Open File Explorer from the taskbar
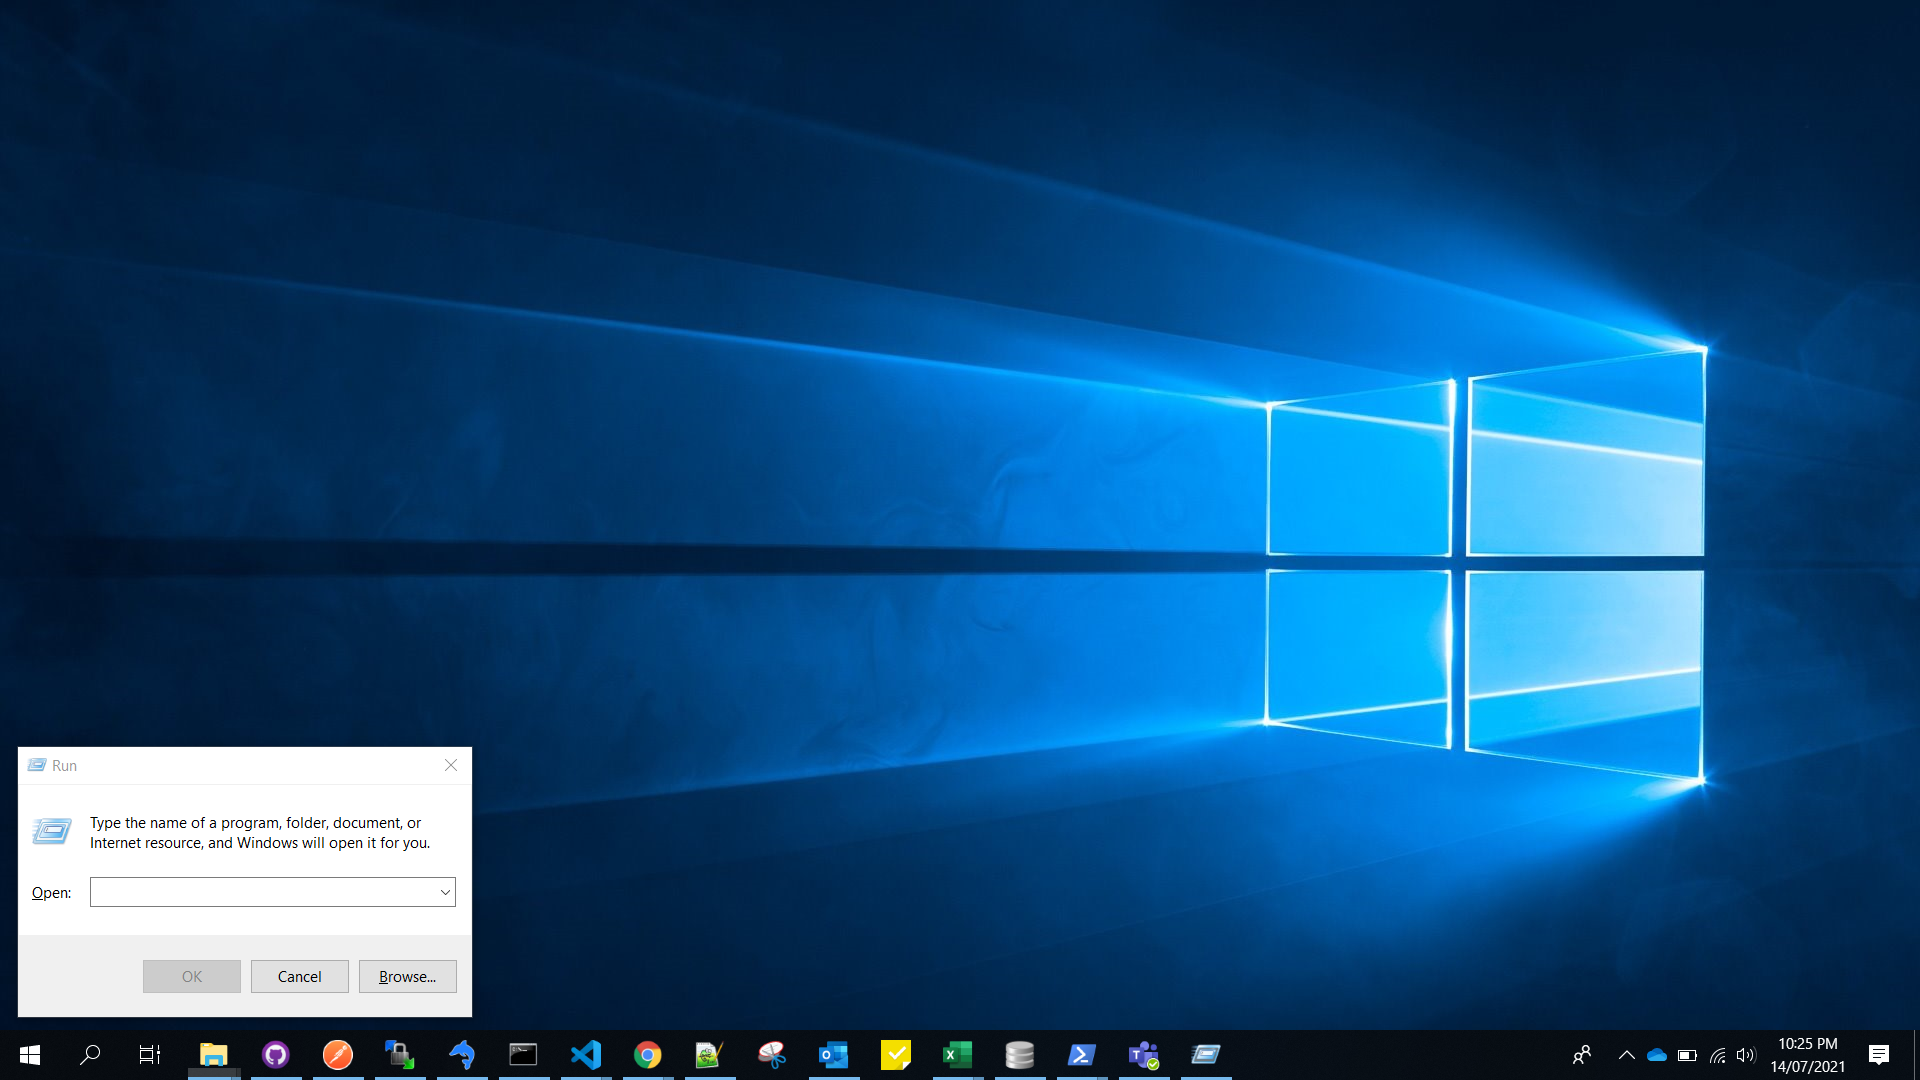This screenshot has height=1080, width=1920. (x=213, y=1054)
